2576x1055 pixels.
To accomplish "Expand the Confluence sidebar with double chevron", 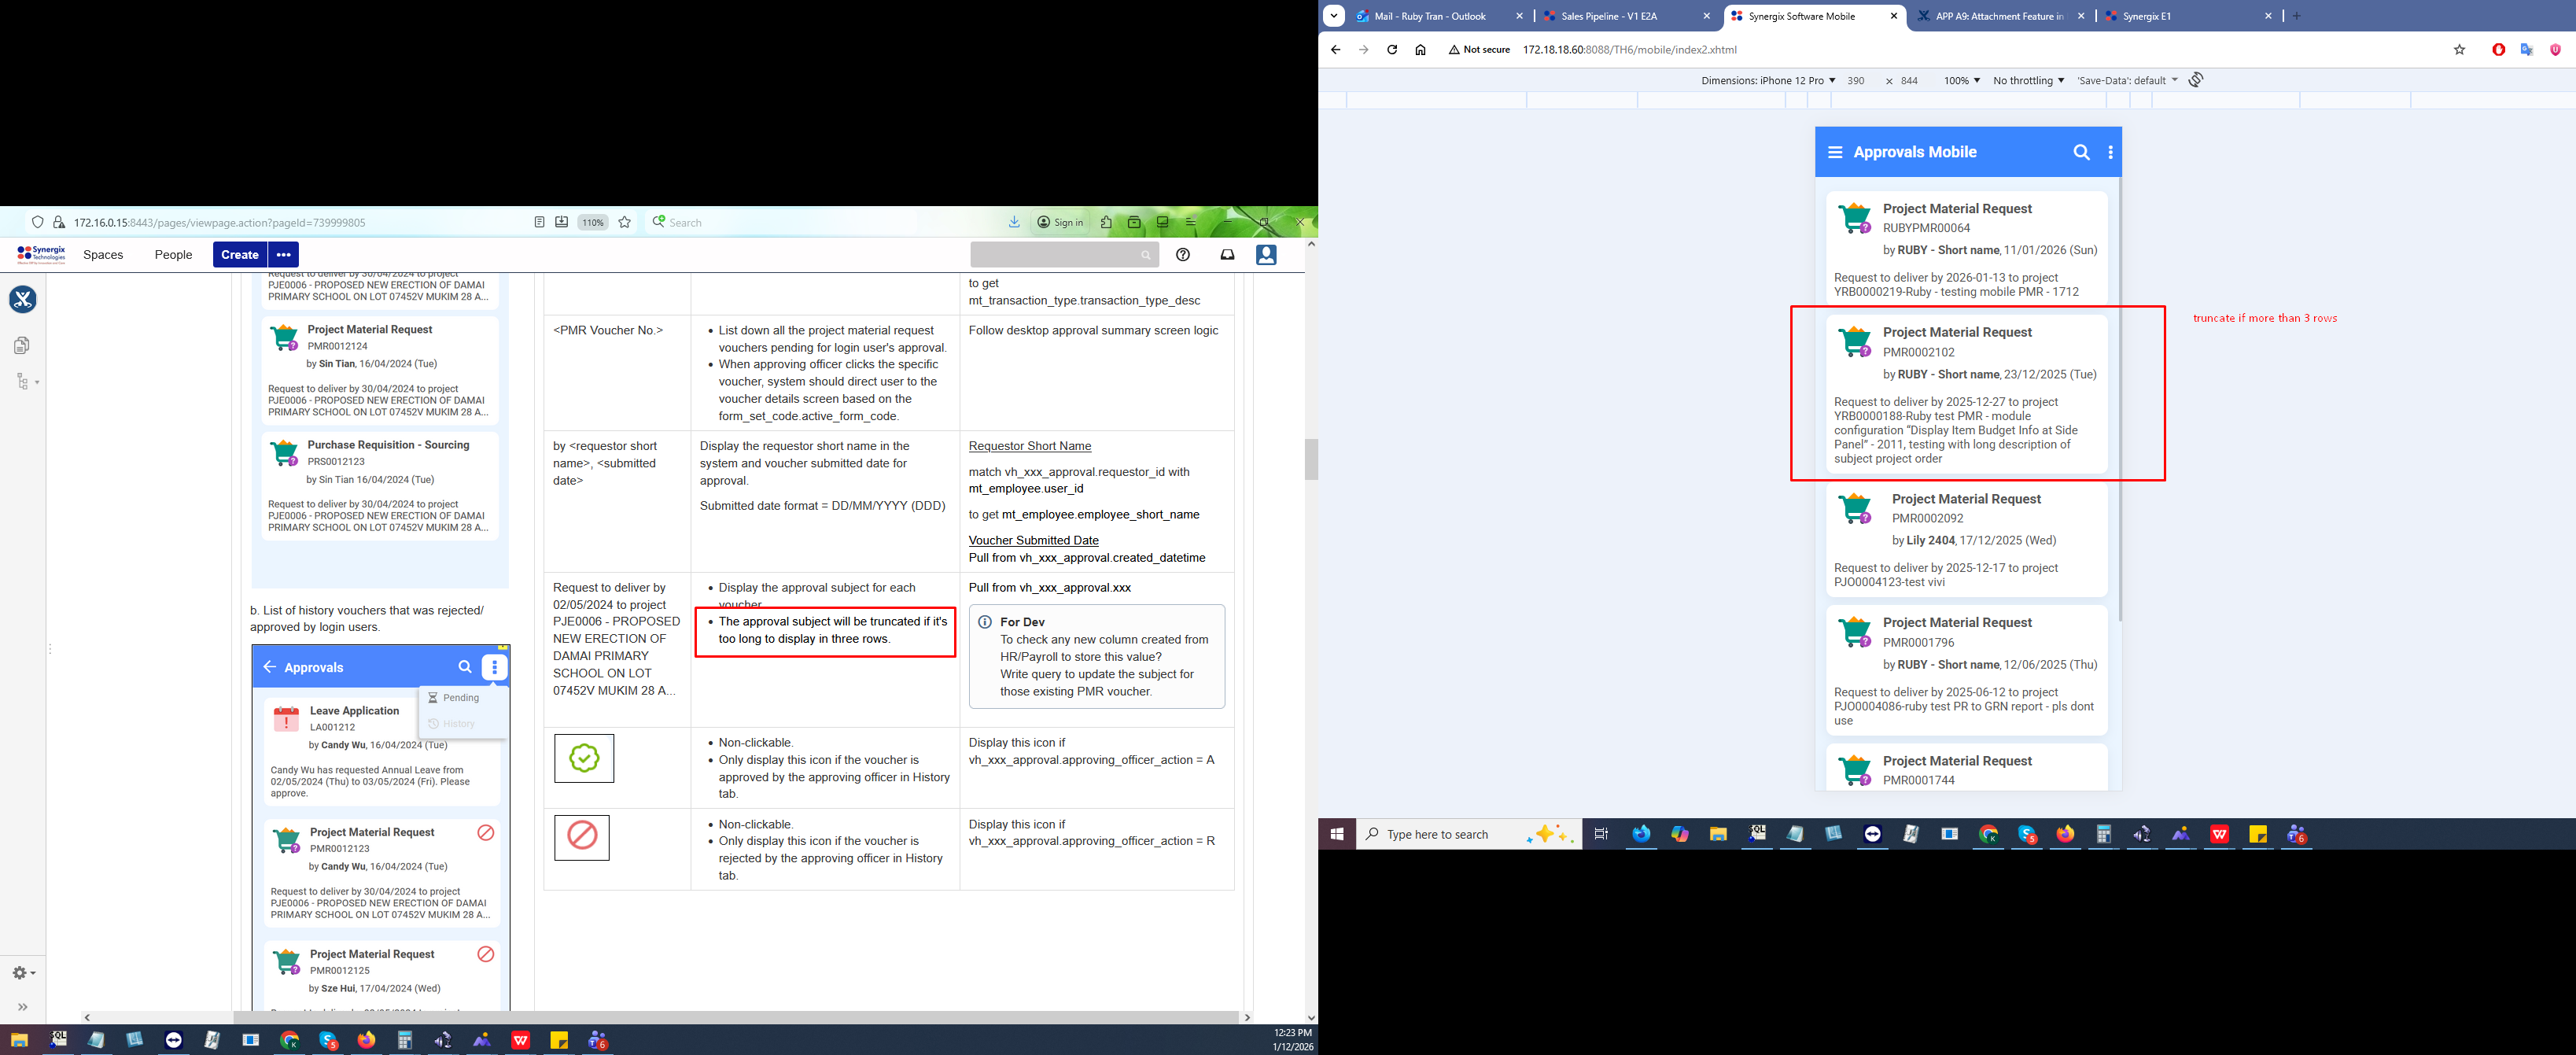I will click(x=23, y=1007).
